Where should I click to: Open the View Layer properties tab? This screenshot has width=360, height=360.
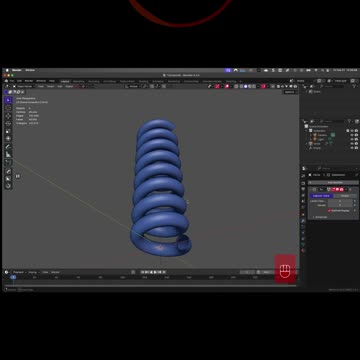(303, 195)
